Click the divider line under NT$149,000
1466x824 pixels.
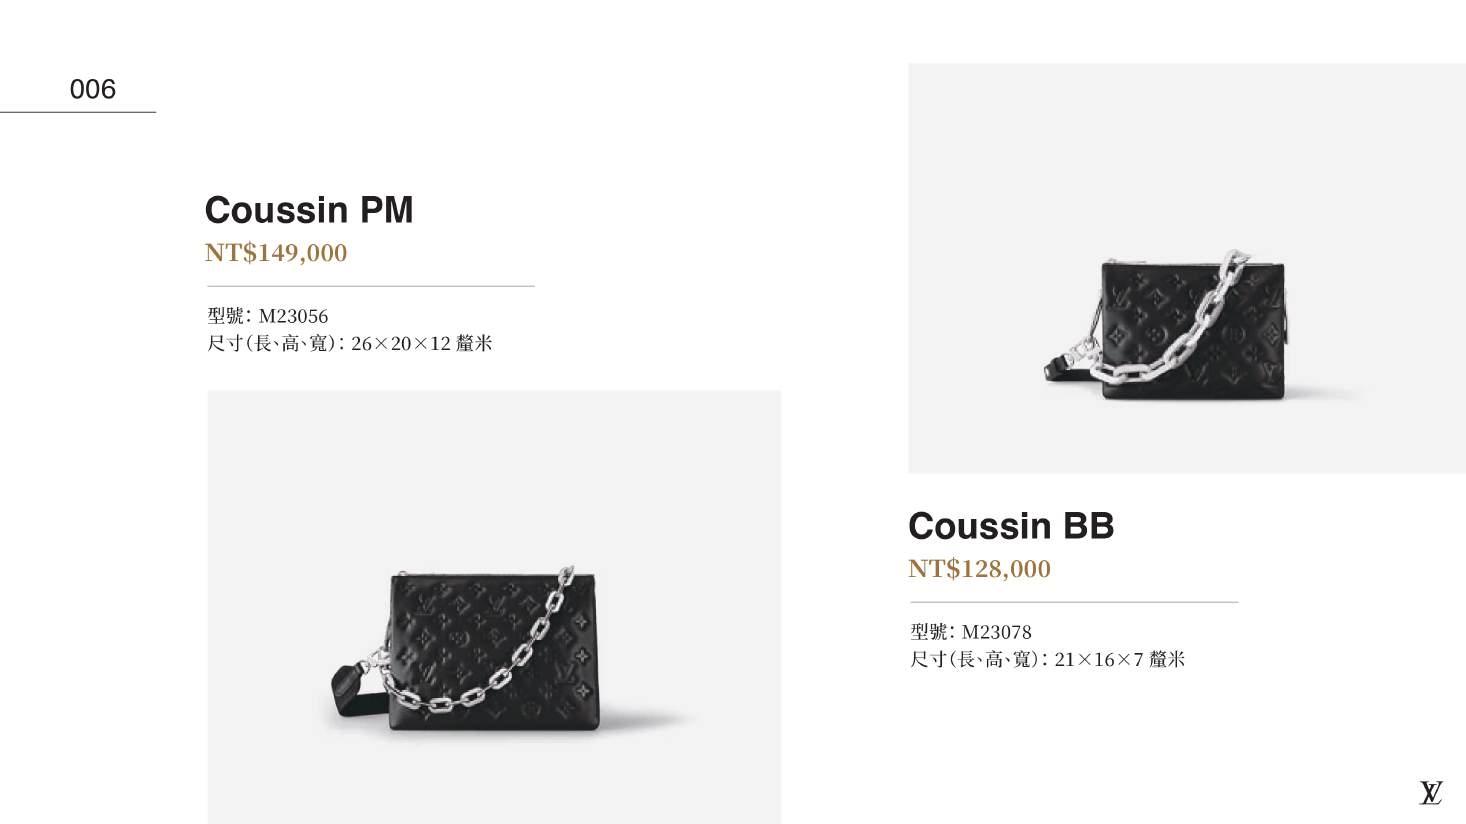coord(371,286)
